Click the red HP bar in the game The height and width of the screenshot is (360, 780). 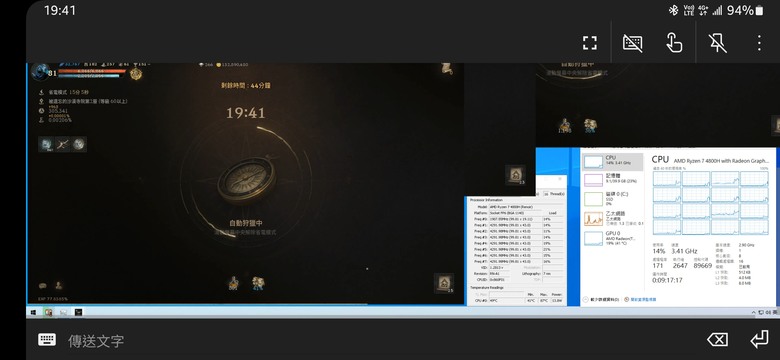click(x=92, y=71)
